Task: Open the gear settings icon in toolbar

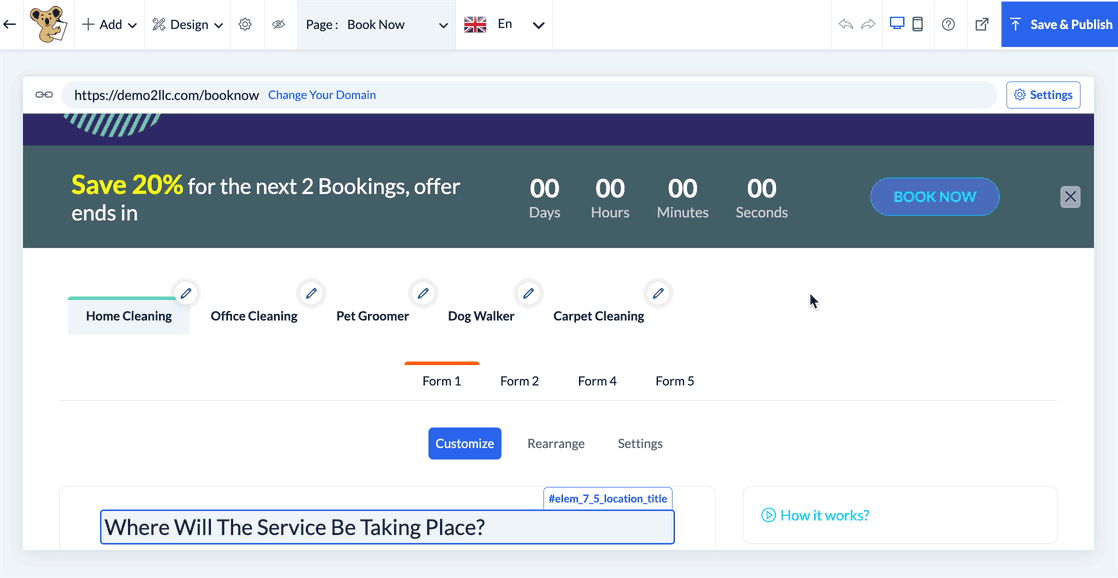Action: click(245, 24)
